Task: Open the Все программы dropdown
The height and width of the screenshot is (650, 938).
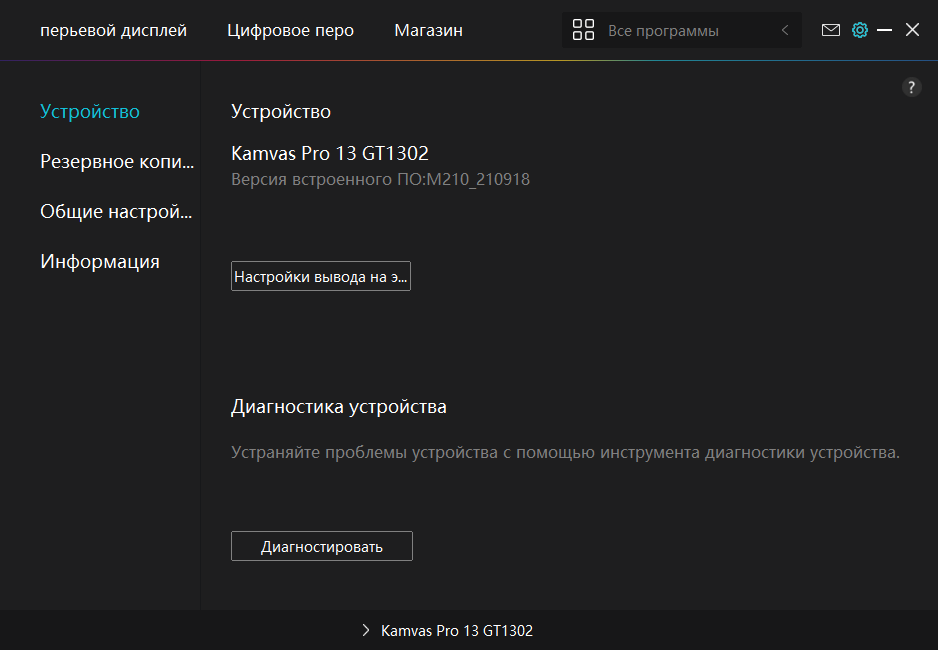Action: [x=663, y=31]
